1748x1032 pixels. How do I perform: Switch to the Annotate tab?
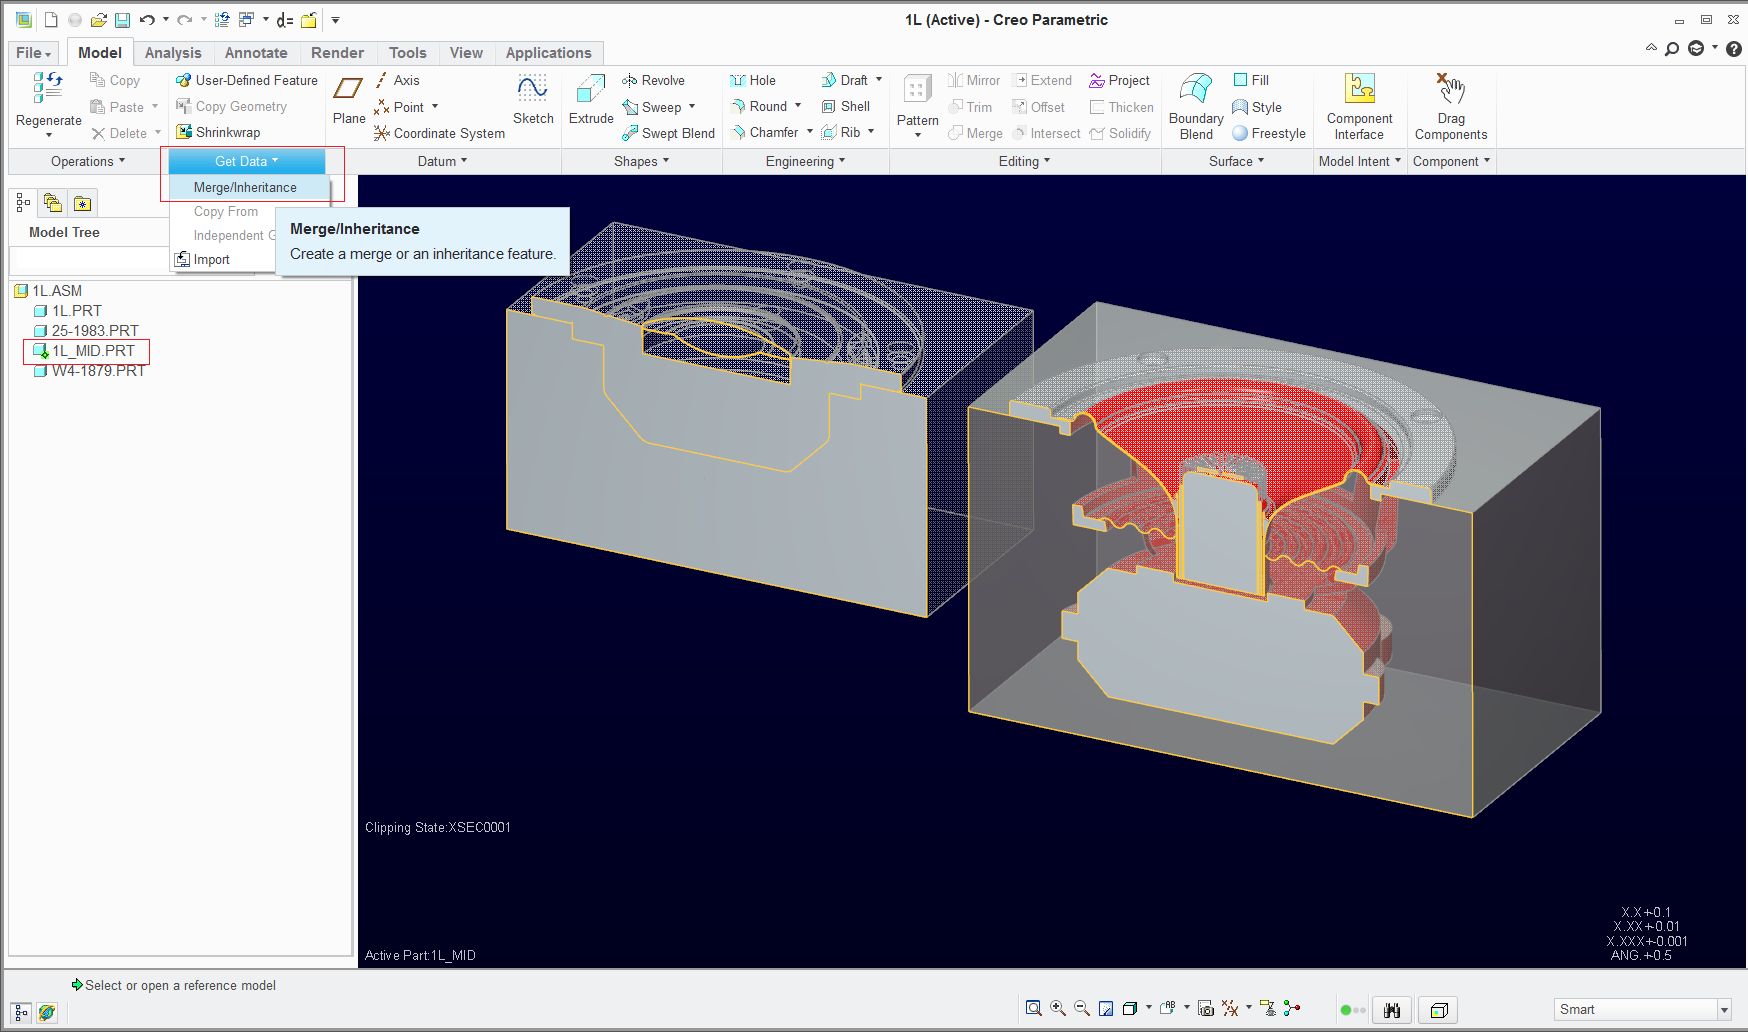[256, 53]
